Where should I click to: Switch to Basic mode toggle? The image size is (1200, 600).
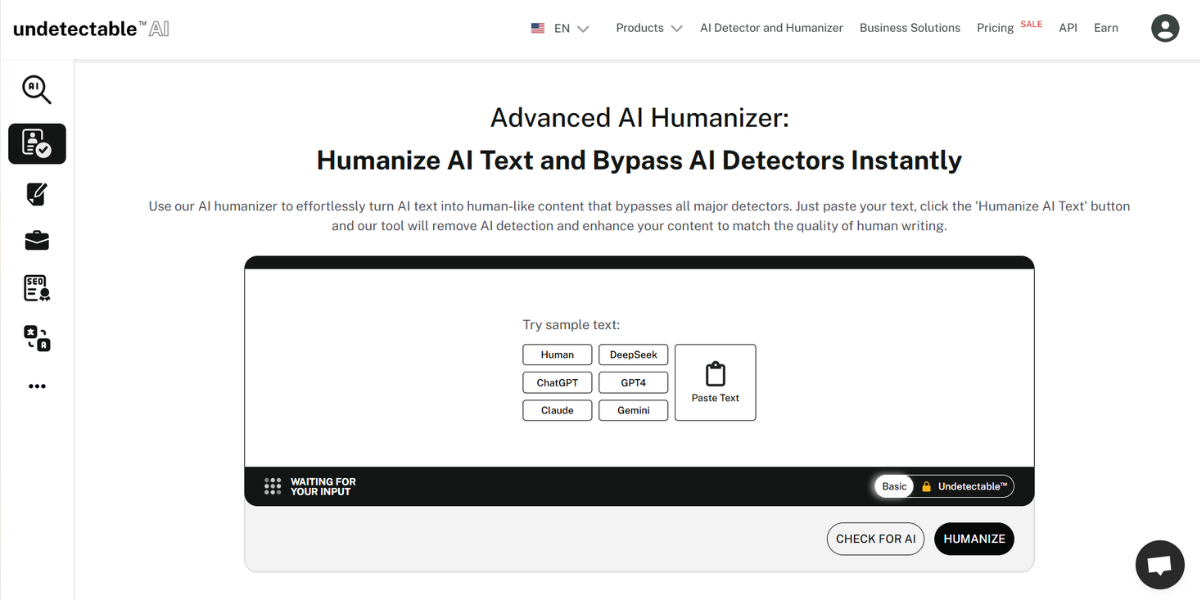coord(894,487)
